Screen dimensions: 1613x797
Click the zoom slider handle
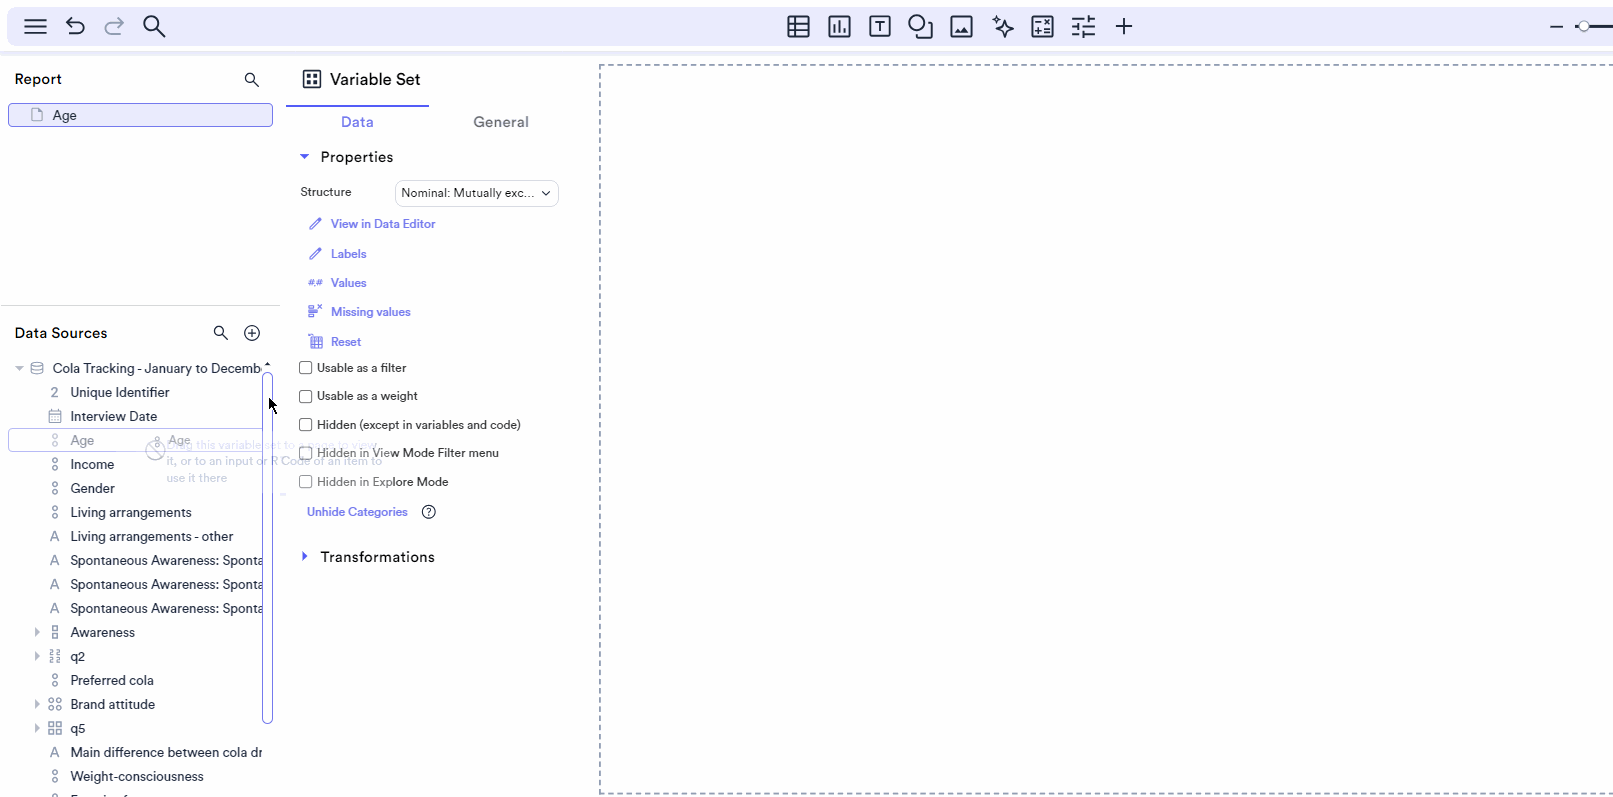pos(1583,27)
